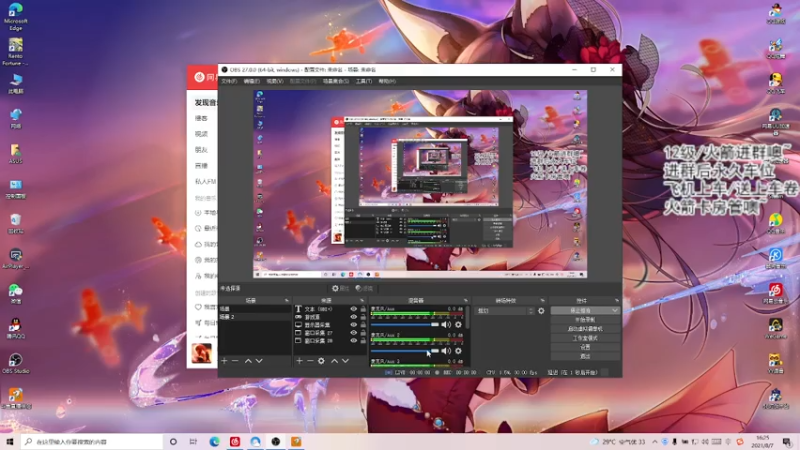Open the AirPlayer desktop icon
The width and height of the screenshot is (800, 450).
pos(15,259)
